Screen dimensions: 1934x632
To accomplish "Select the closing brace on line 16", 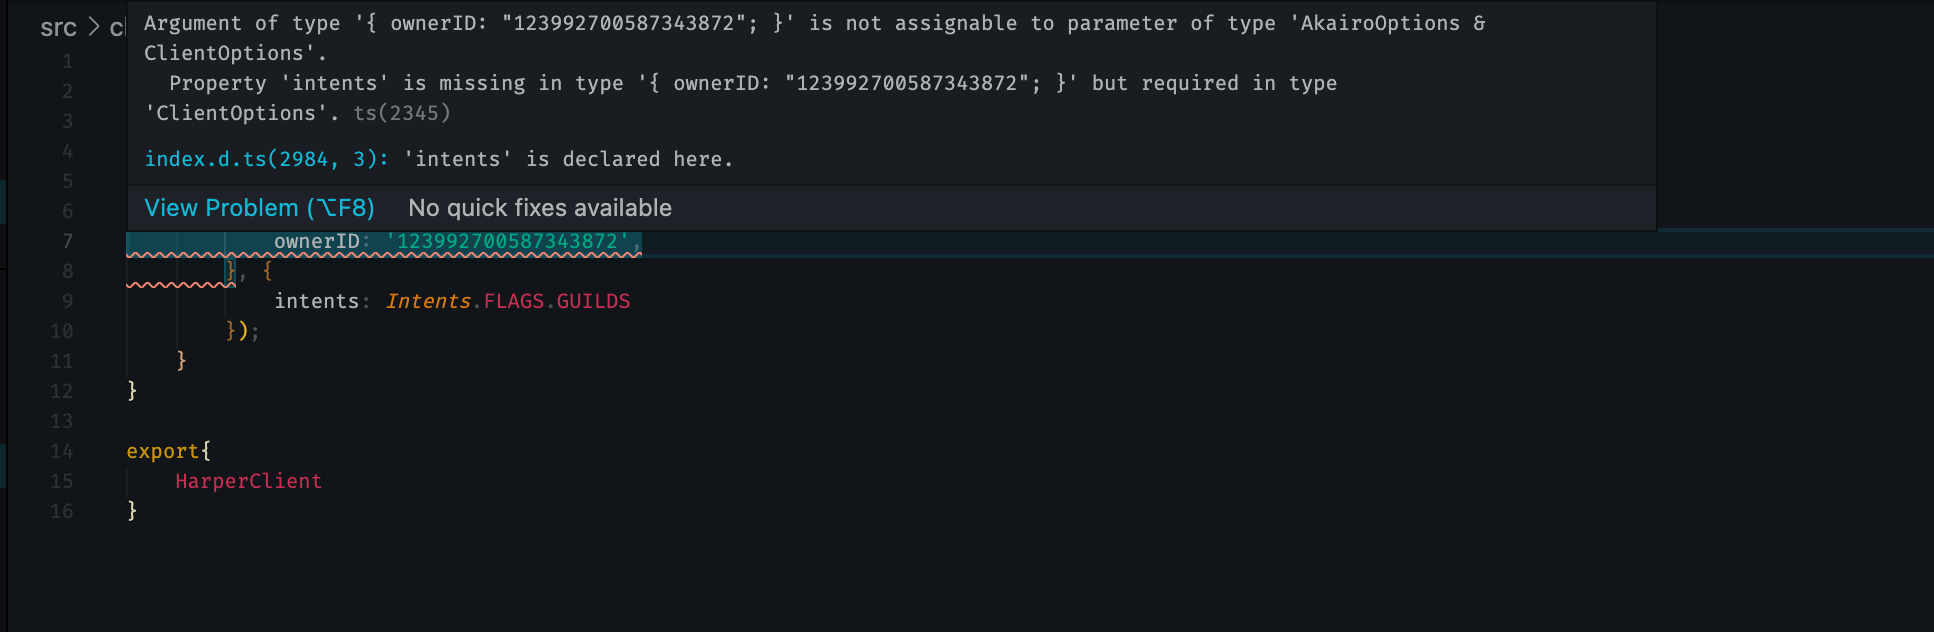I will tap(132, 511).
